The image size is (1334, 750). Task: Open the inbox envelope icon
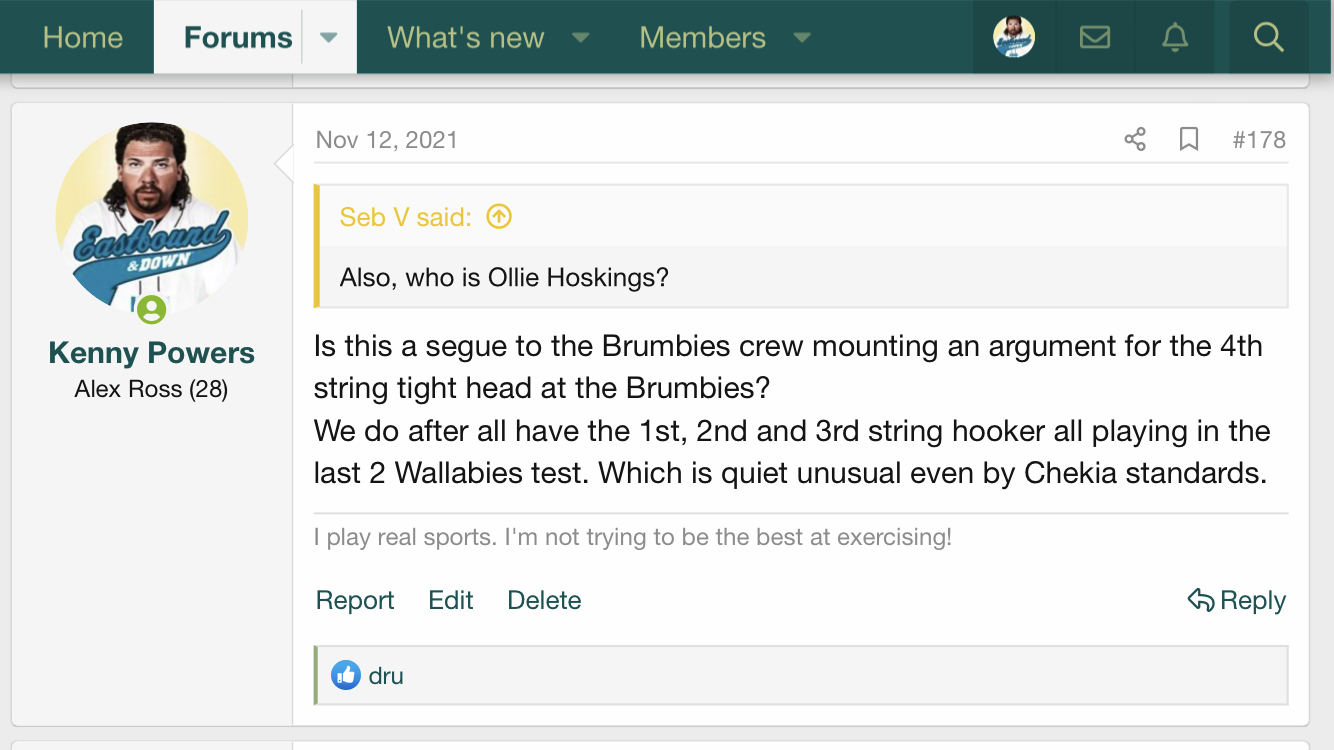1095,38
